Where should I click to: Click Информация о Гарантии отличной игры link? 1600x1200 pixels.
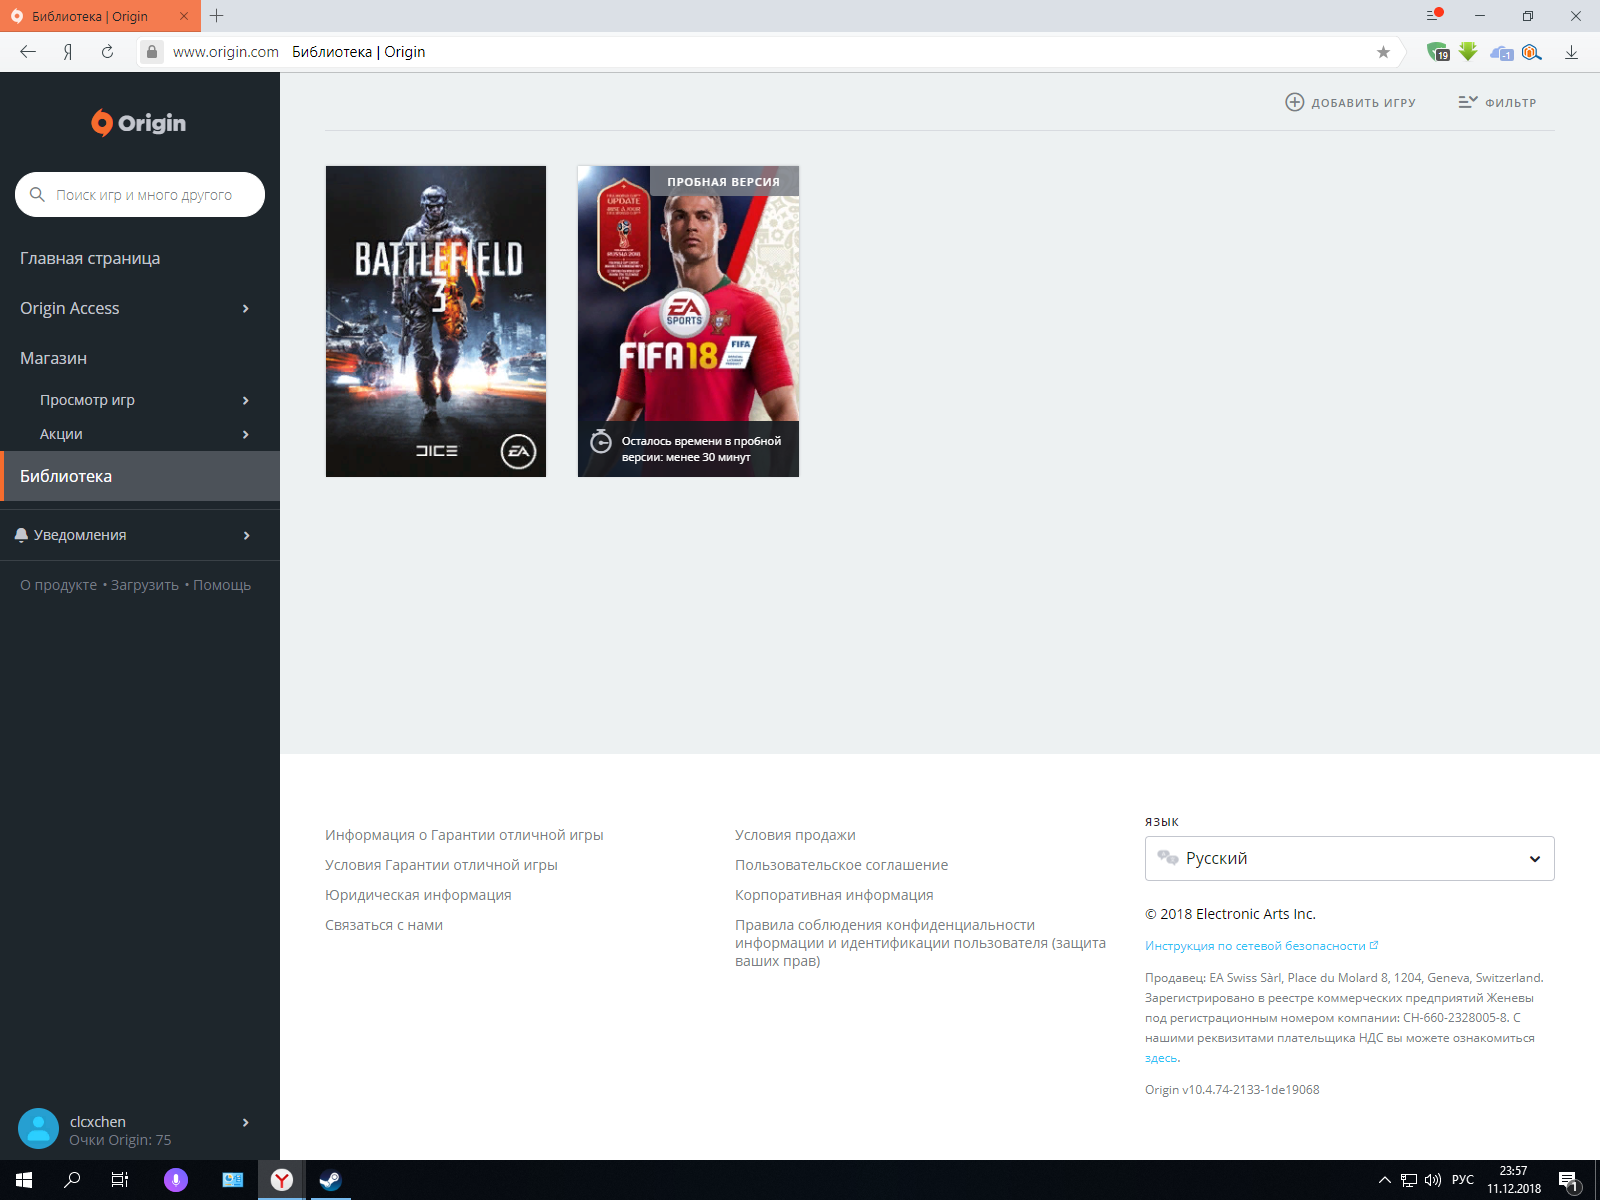(x=464, y=835)
